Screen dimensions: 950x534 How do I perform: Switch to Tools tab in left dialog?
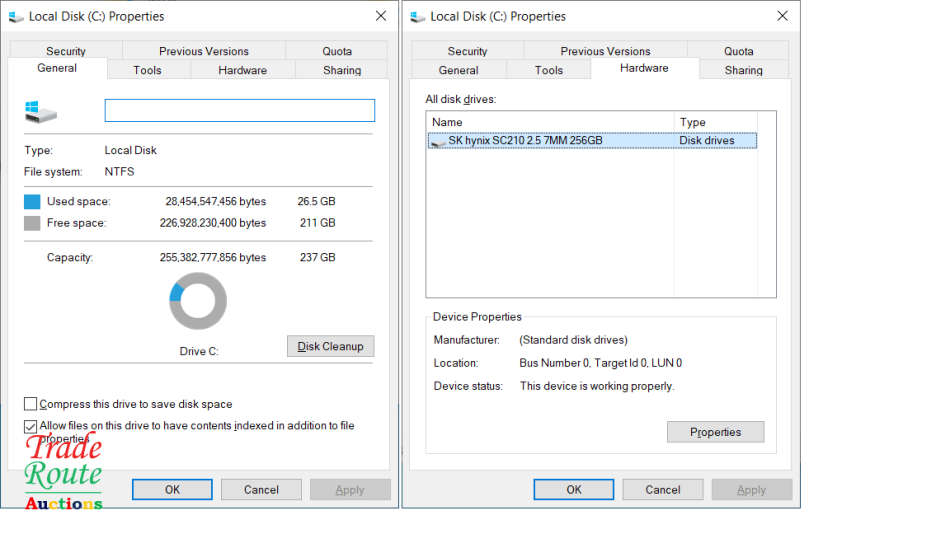click(148, 70)
